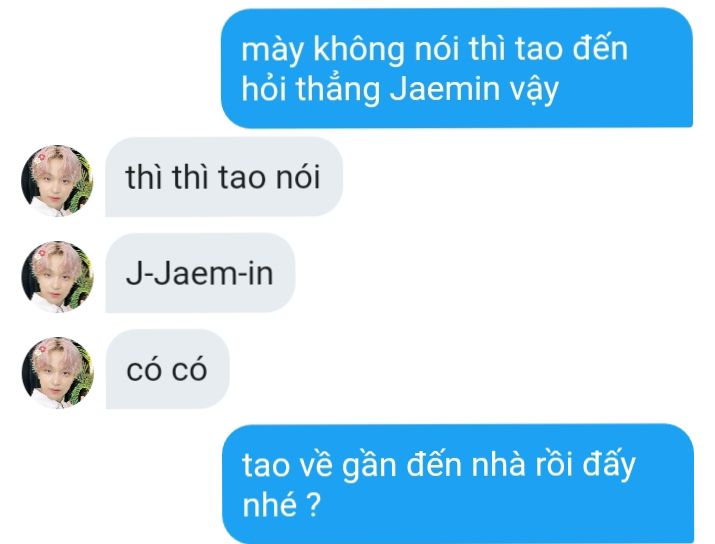View sender profile photo of the first gray reply

tap(57, 181)
